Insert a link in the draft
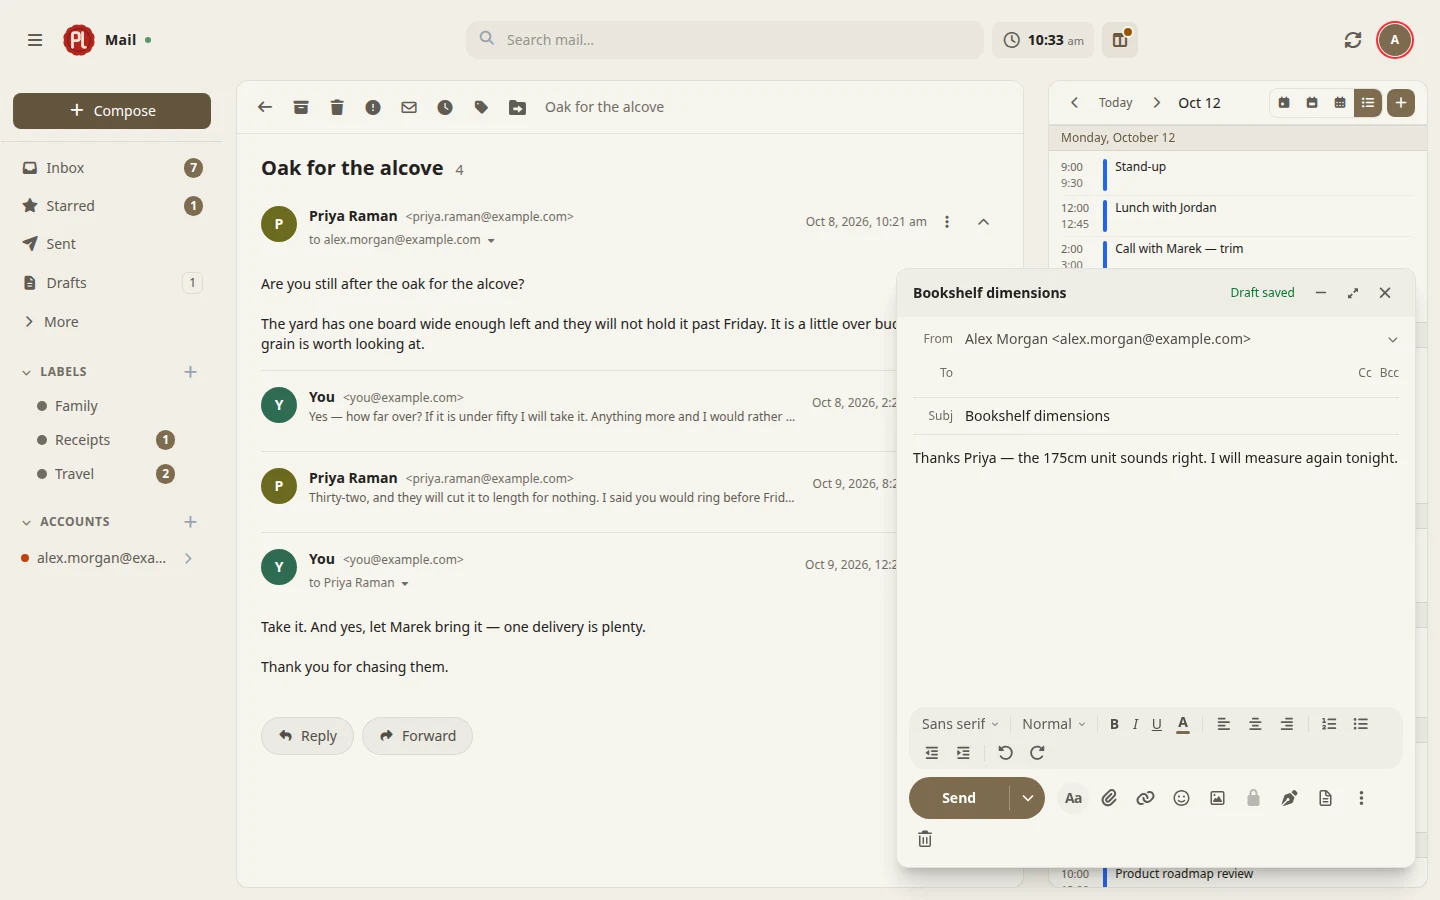The height and width of the screenshot is (900, 1440). (1146, 798)
